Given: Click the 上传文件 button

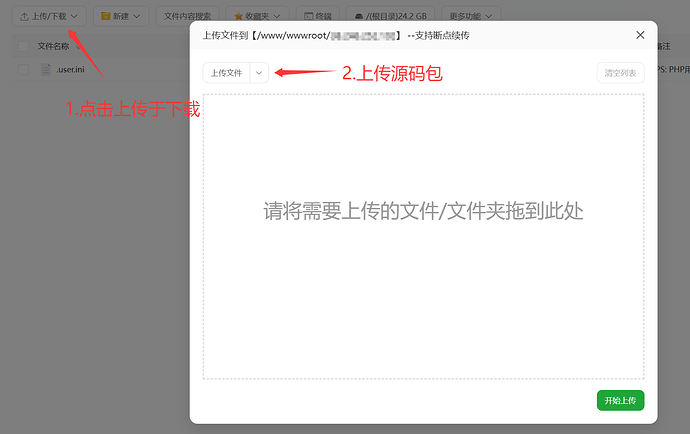Looking at the screenshot, I should point(226,73).
